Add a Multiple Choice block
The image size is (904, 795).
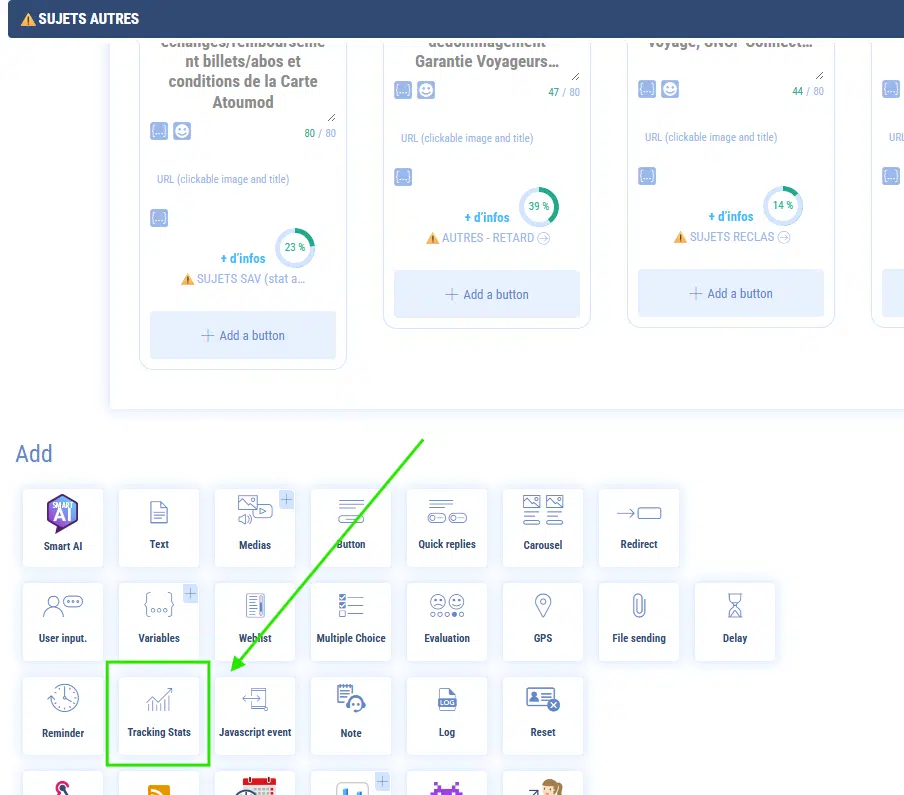click(x=351, y=621)
